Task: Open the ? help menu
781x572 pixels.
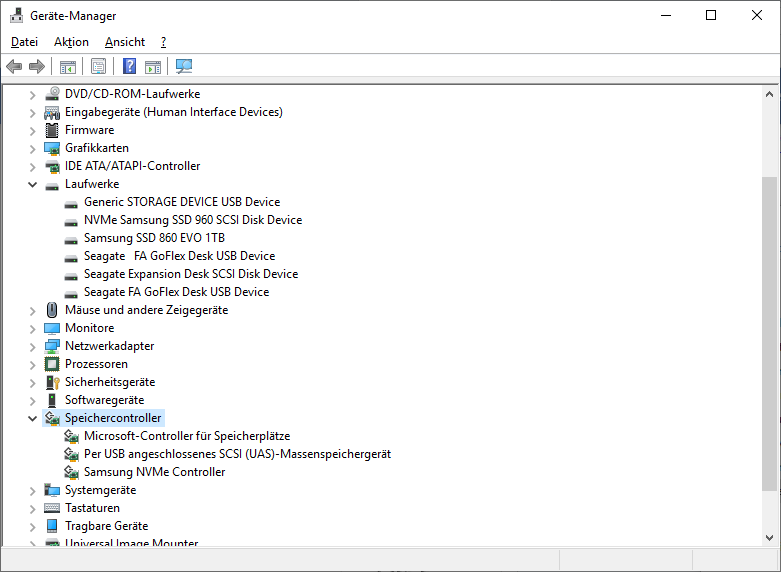Action: point(163,42)
